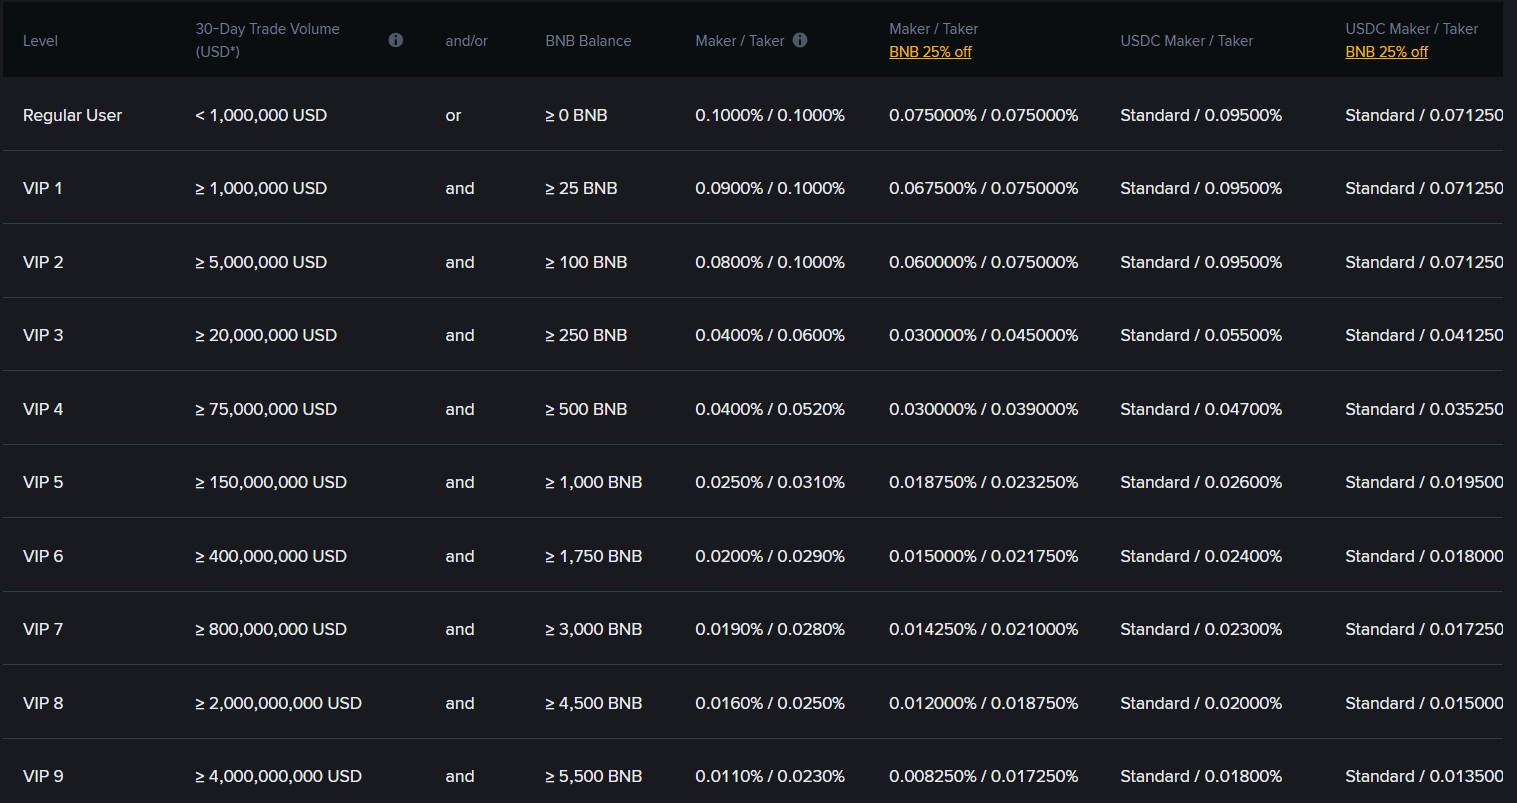Click the Standard / 0.05500% USDC cell
Image resolution: width=1517 pixels, height=803 pixels.
[x=1201, y=335]
